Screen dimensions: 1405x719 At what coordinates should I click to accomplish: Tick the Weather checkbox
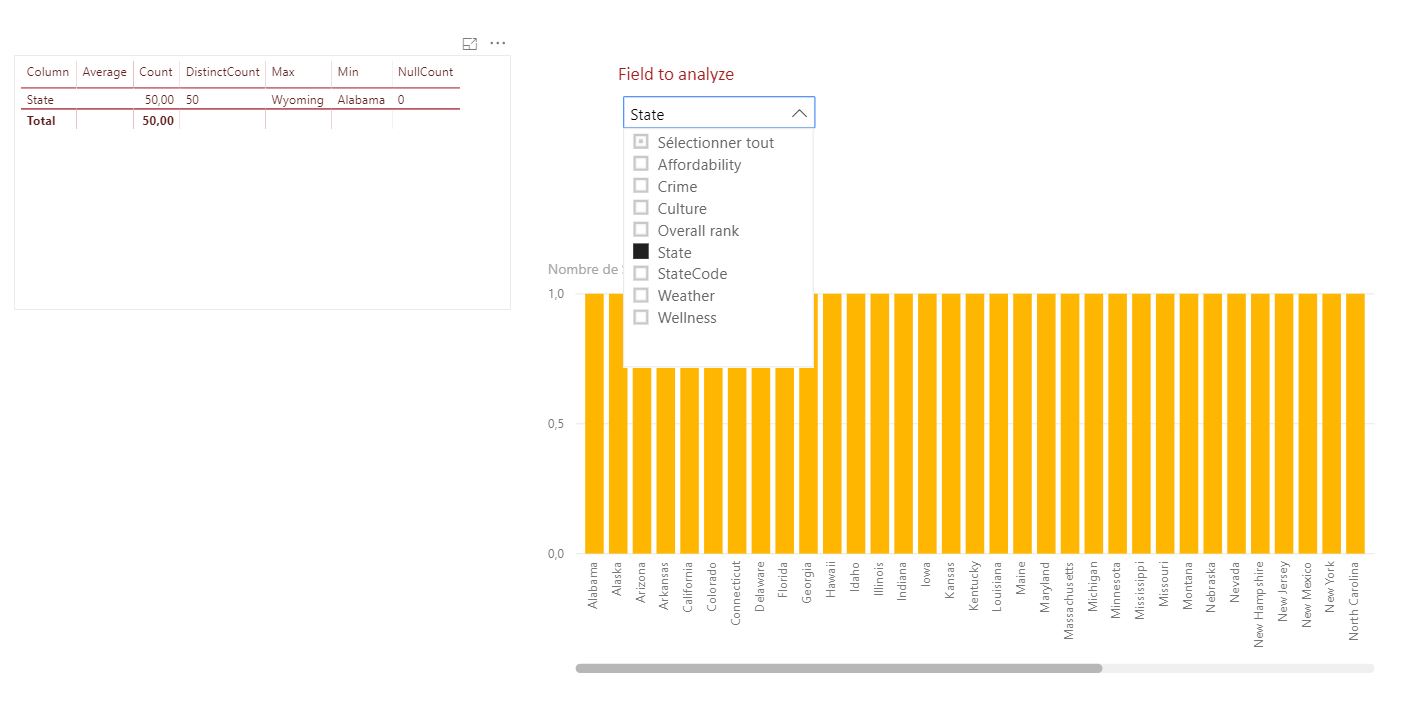pyautogui.click(x=641, y=295)
